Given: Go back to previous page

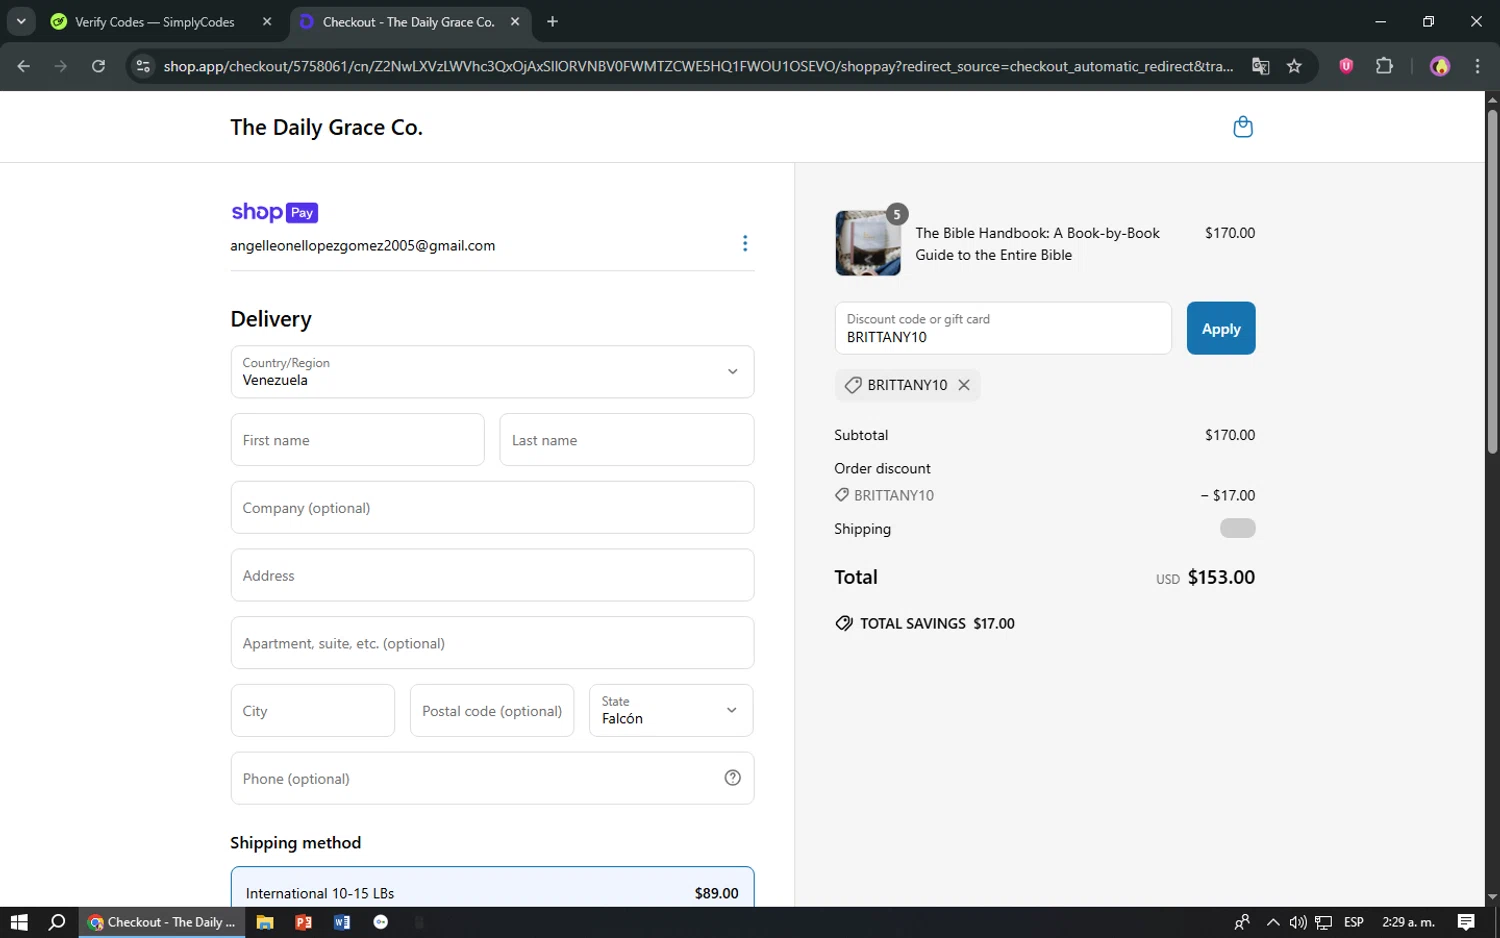Looking at the screenshot, I should tap(24, 66).
